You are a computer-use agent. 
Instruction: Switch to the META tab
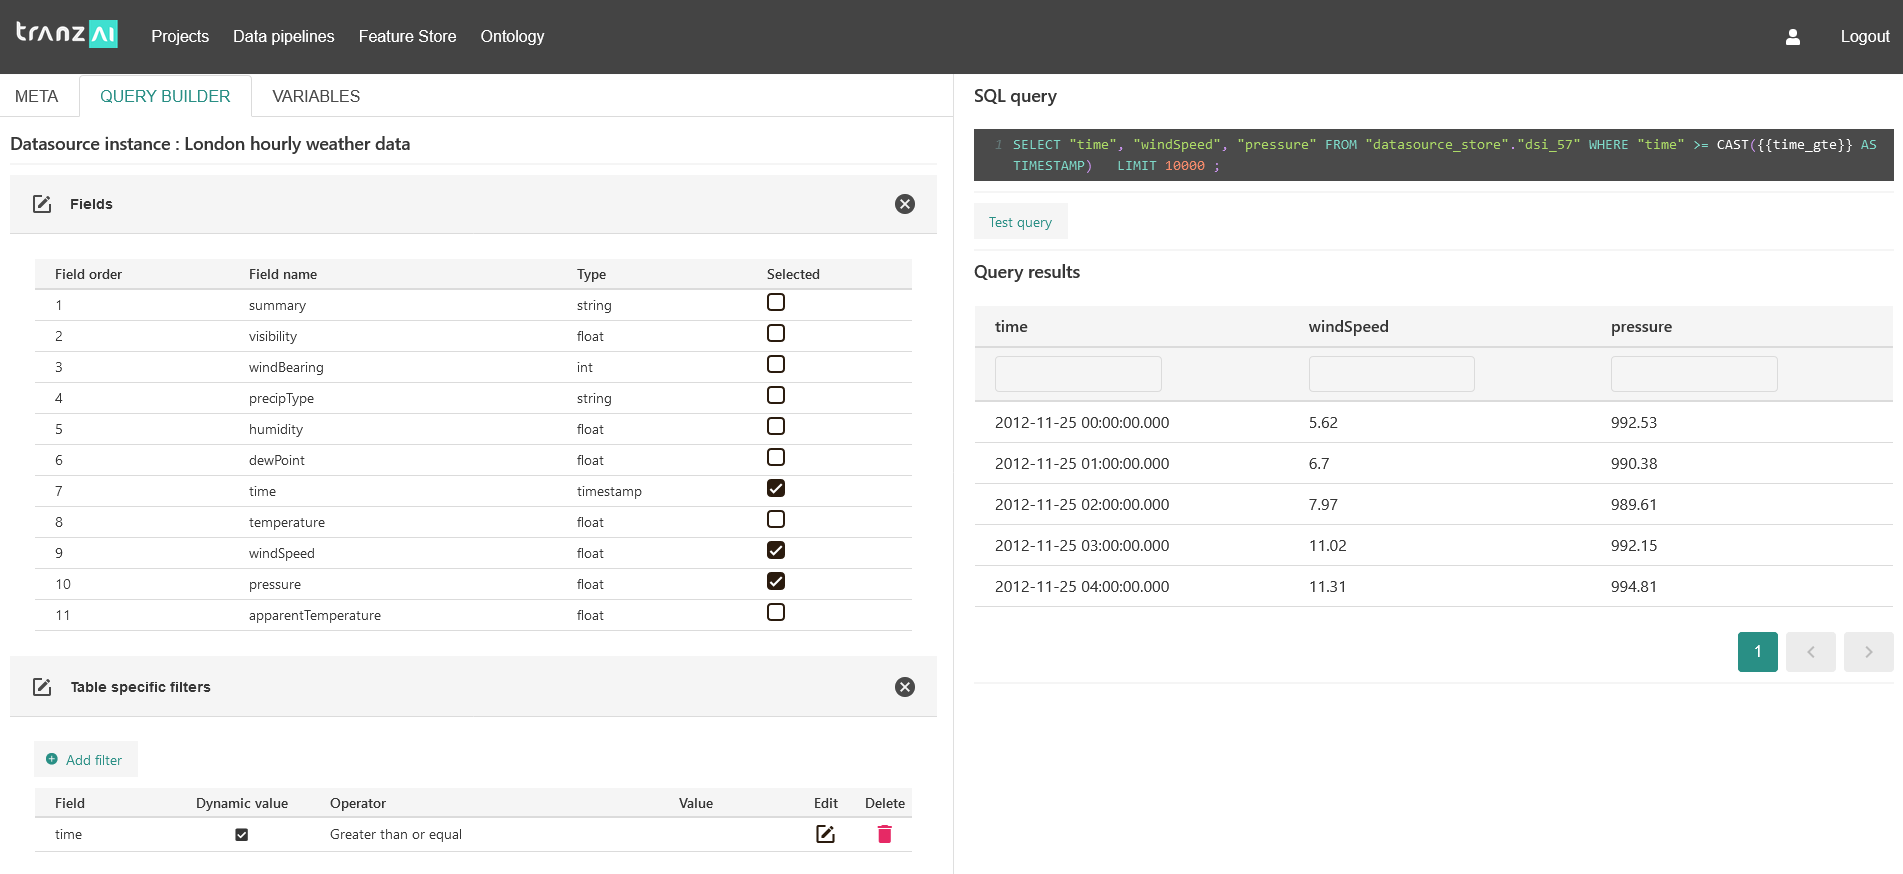37,96
